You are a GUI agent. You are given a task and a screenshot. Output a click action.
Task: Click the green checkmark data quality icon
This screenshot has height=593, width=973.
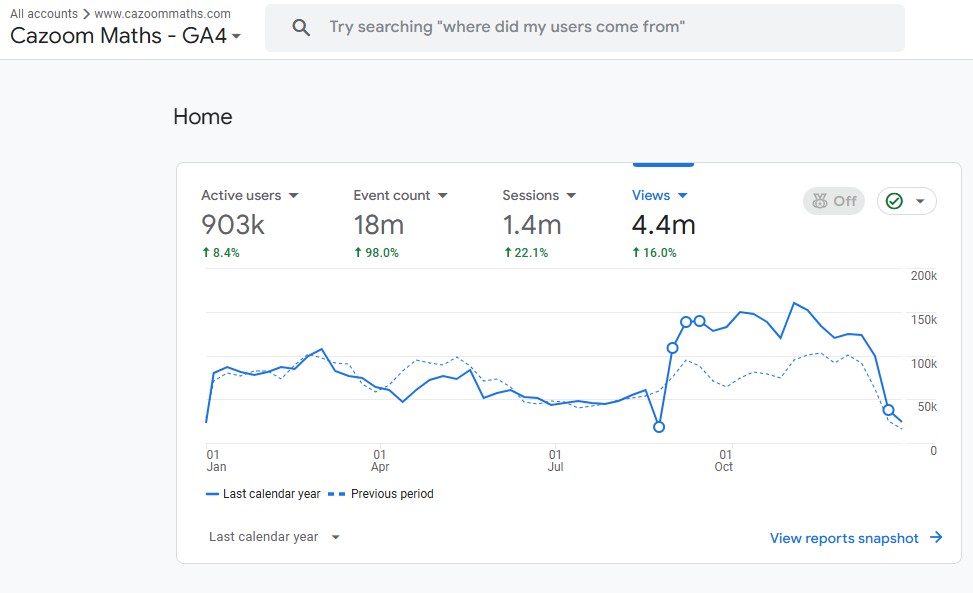894,201
